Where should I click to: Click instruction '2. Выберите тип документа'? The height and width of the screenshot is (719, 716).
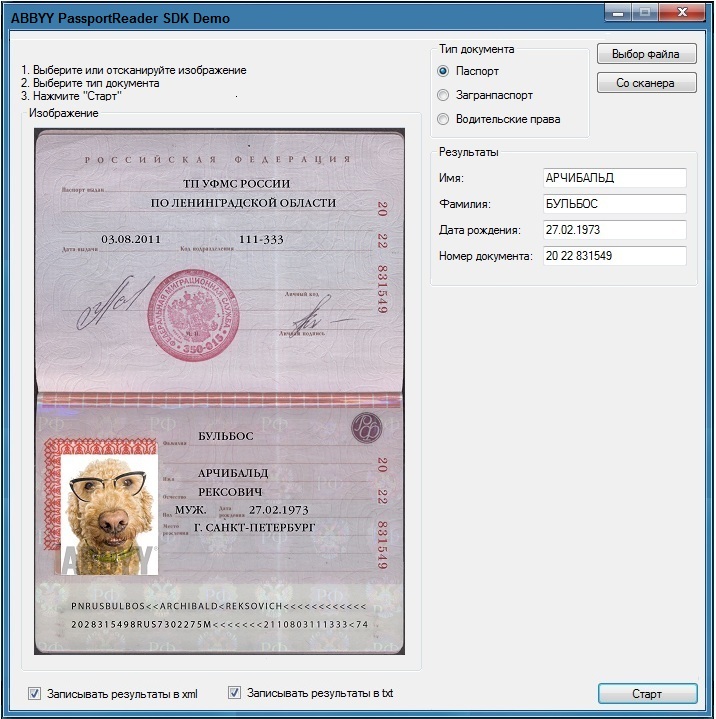[x=90, y=83]
